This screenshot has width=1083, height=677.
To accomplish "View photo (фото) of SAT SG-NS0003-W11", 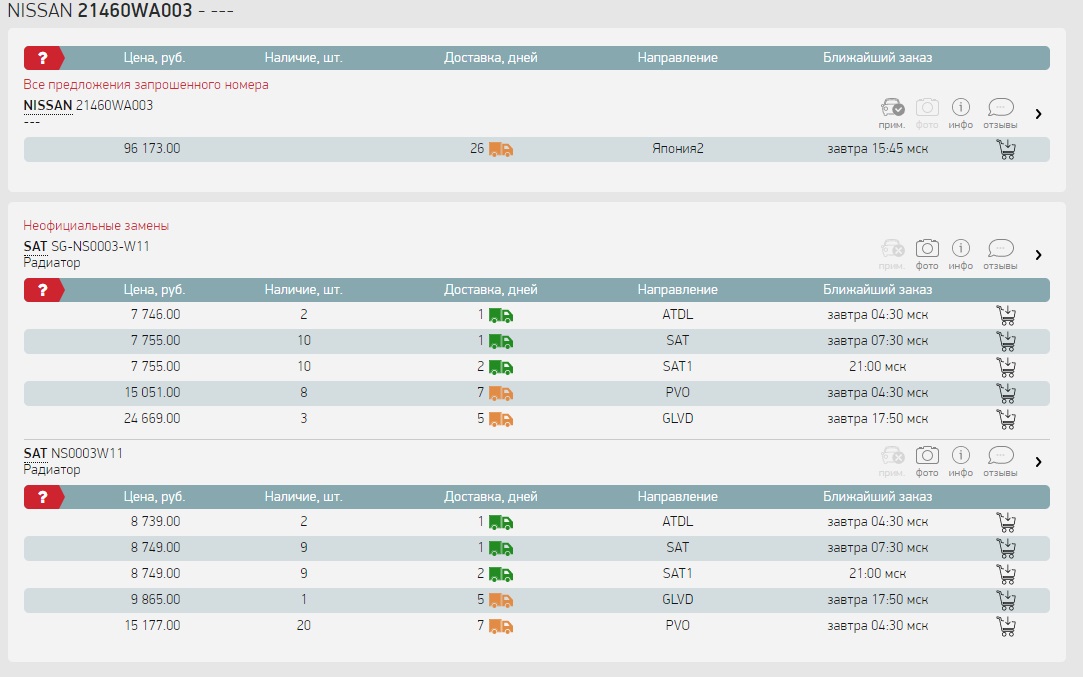I will [927, 254].
